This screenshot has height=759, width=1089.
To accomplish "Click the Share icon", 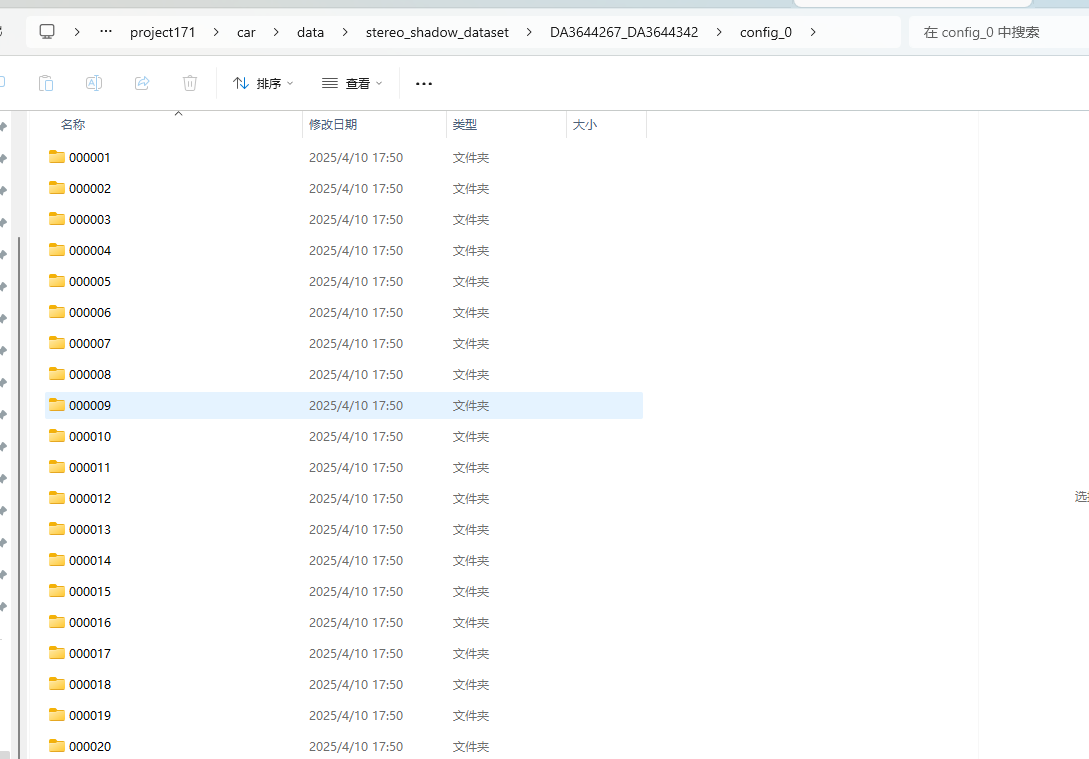I will click(142, 83).
